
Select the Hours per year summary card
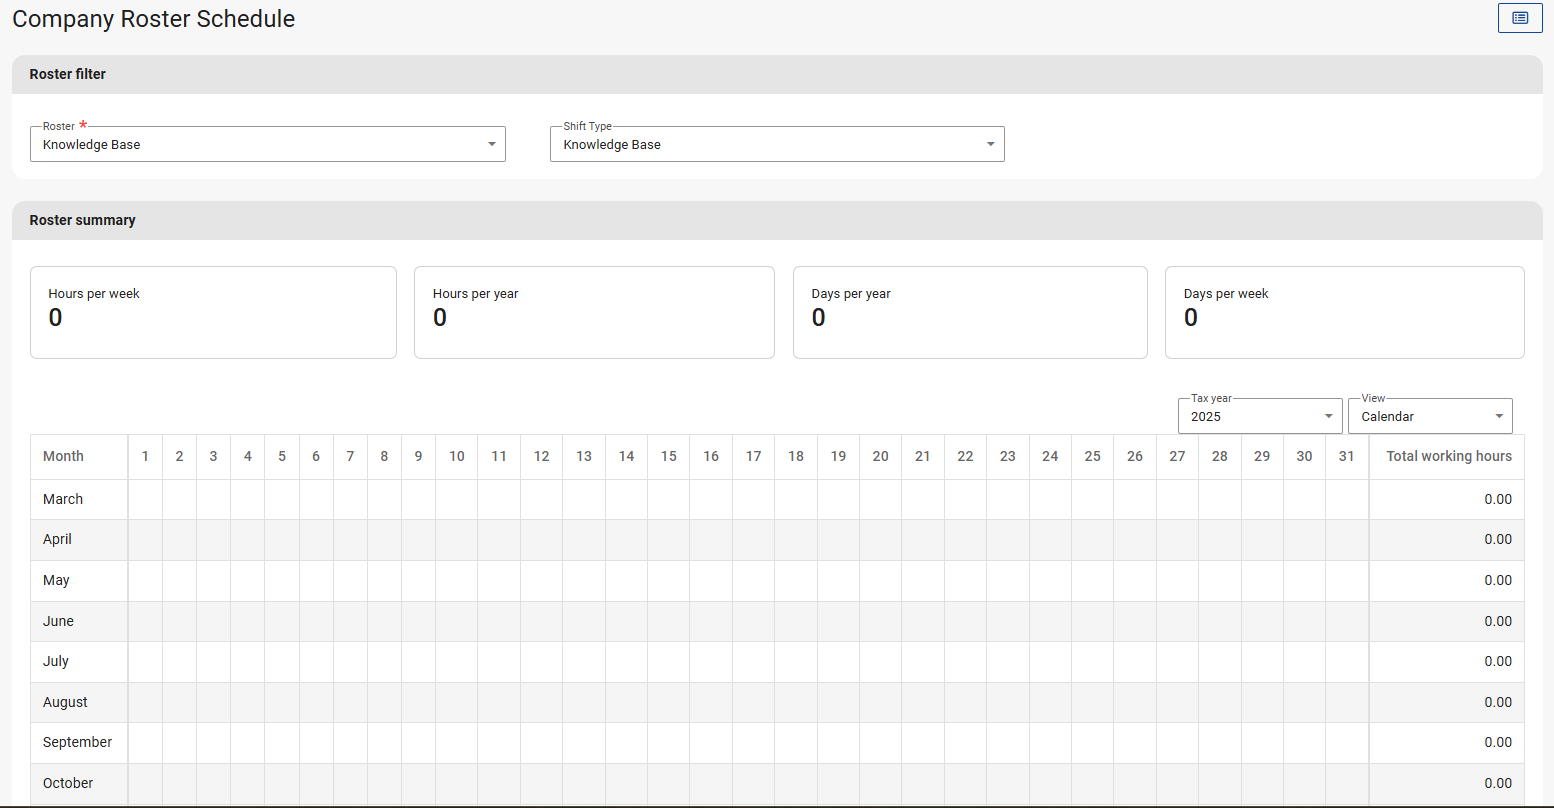tap(594, 312)
